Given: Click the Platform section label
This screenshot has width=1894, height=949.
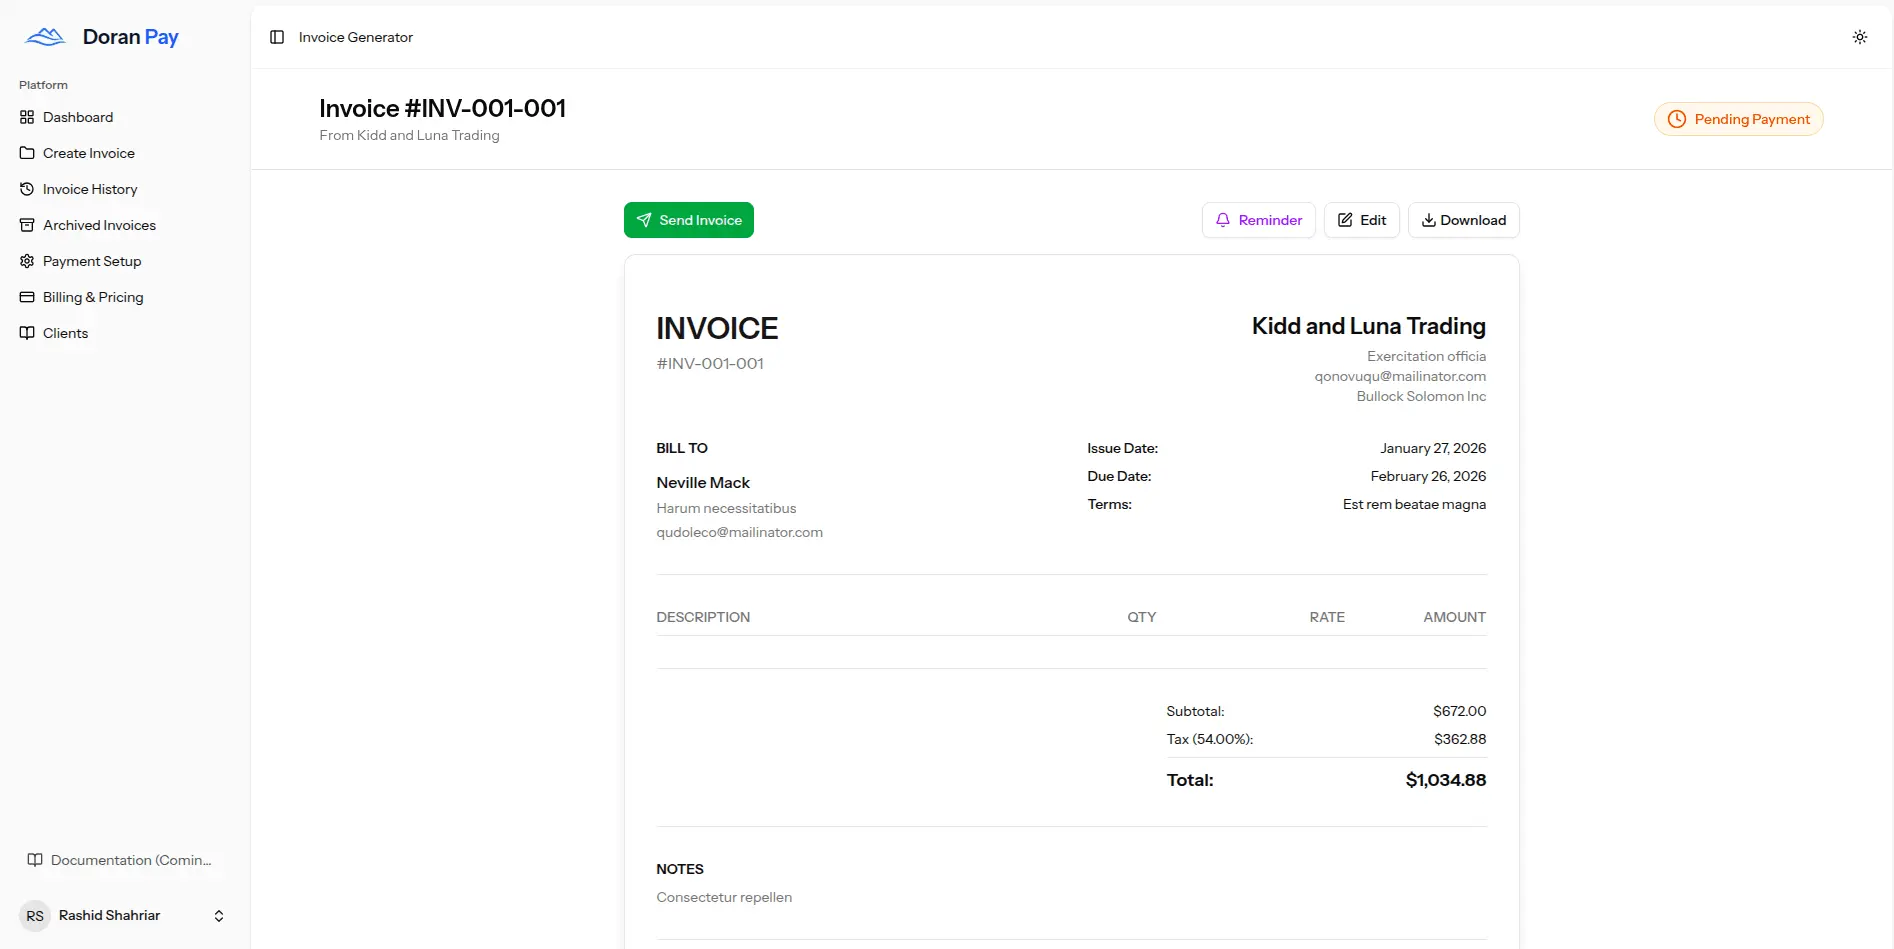Looking at the screenshot, I should [x=44, y=85].
